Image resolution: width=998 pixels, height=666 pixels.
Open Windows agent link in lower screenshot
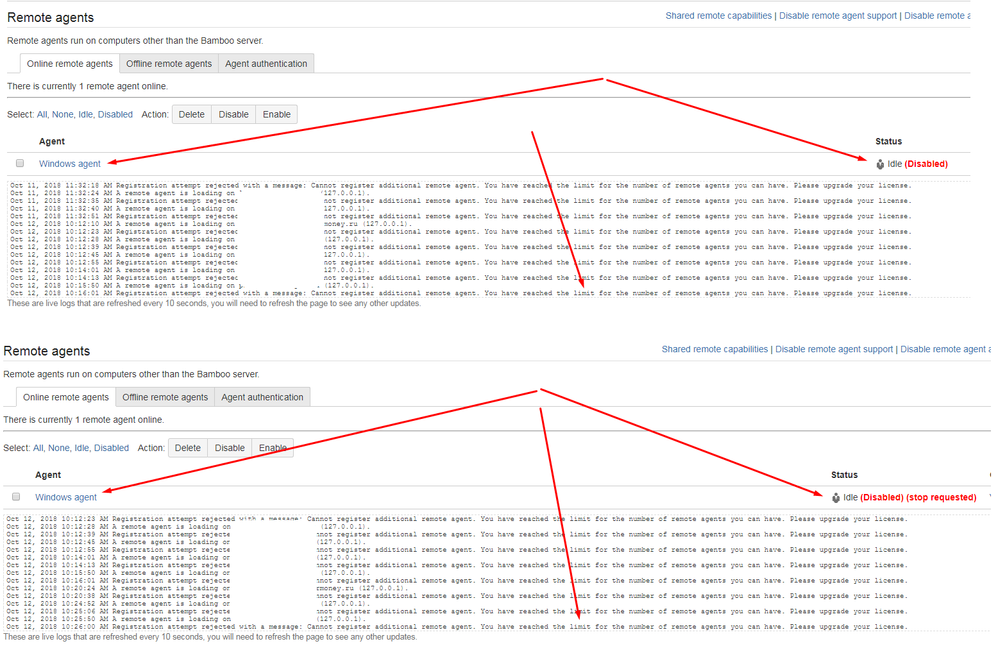66,497
